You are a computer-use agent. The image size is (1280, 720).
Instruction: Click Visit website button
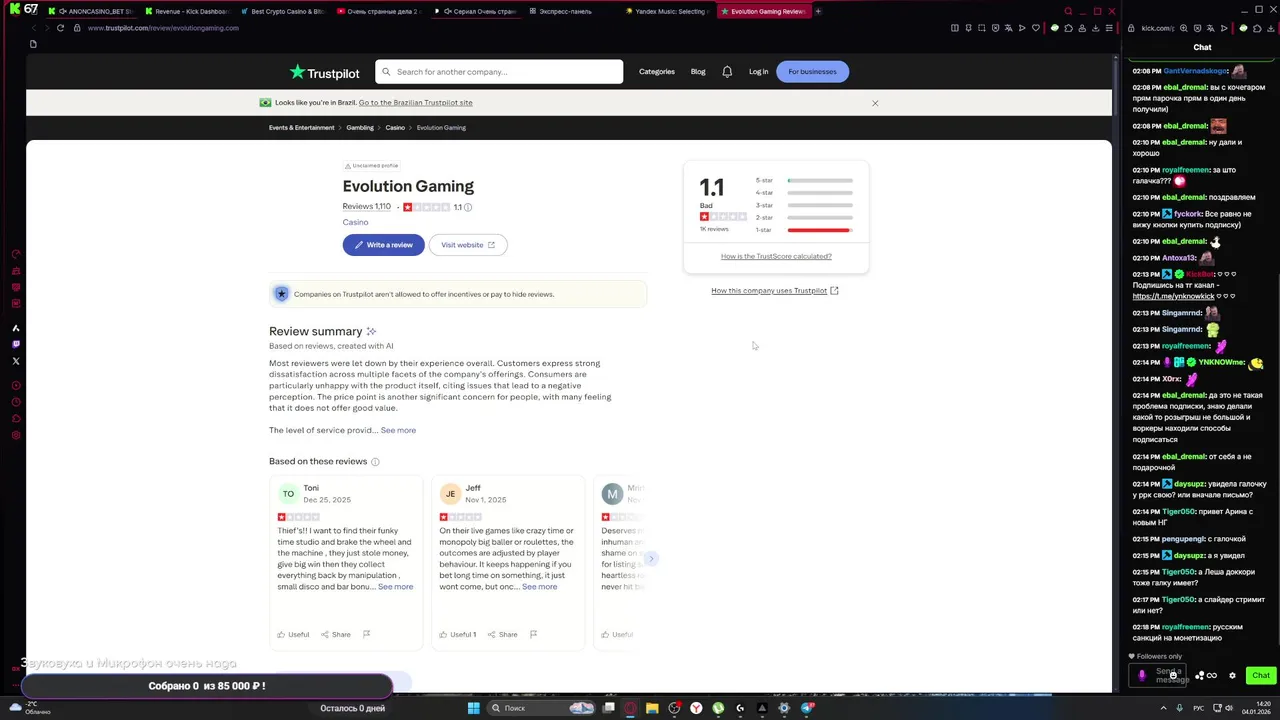coord(468,245)
